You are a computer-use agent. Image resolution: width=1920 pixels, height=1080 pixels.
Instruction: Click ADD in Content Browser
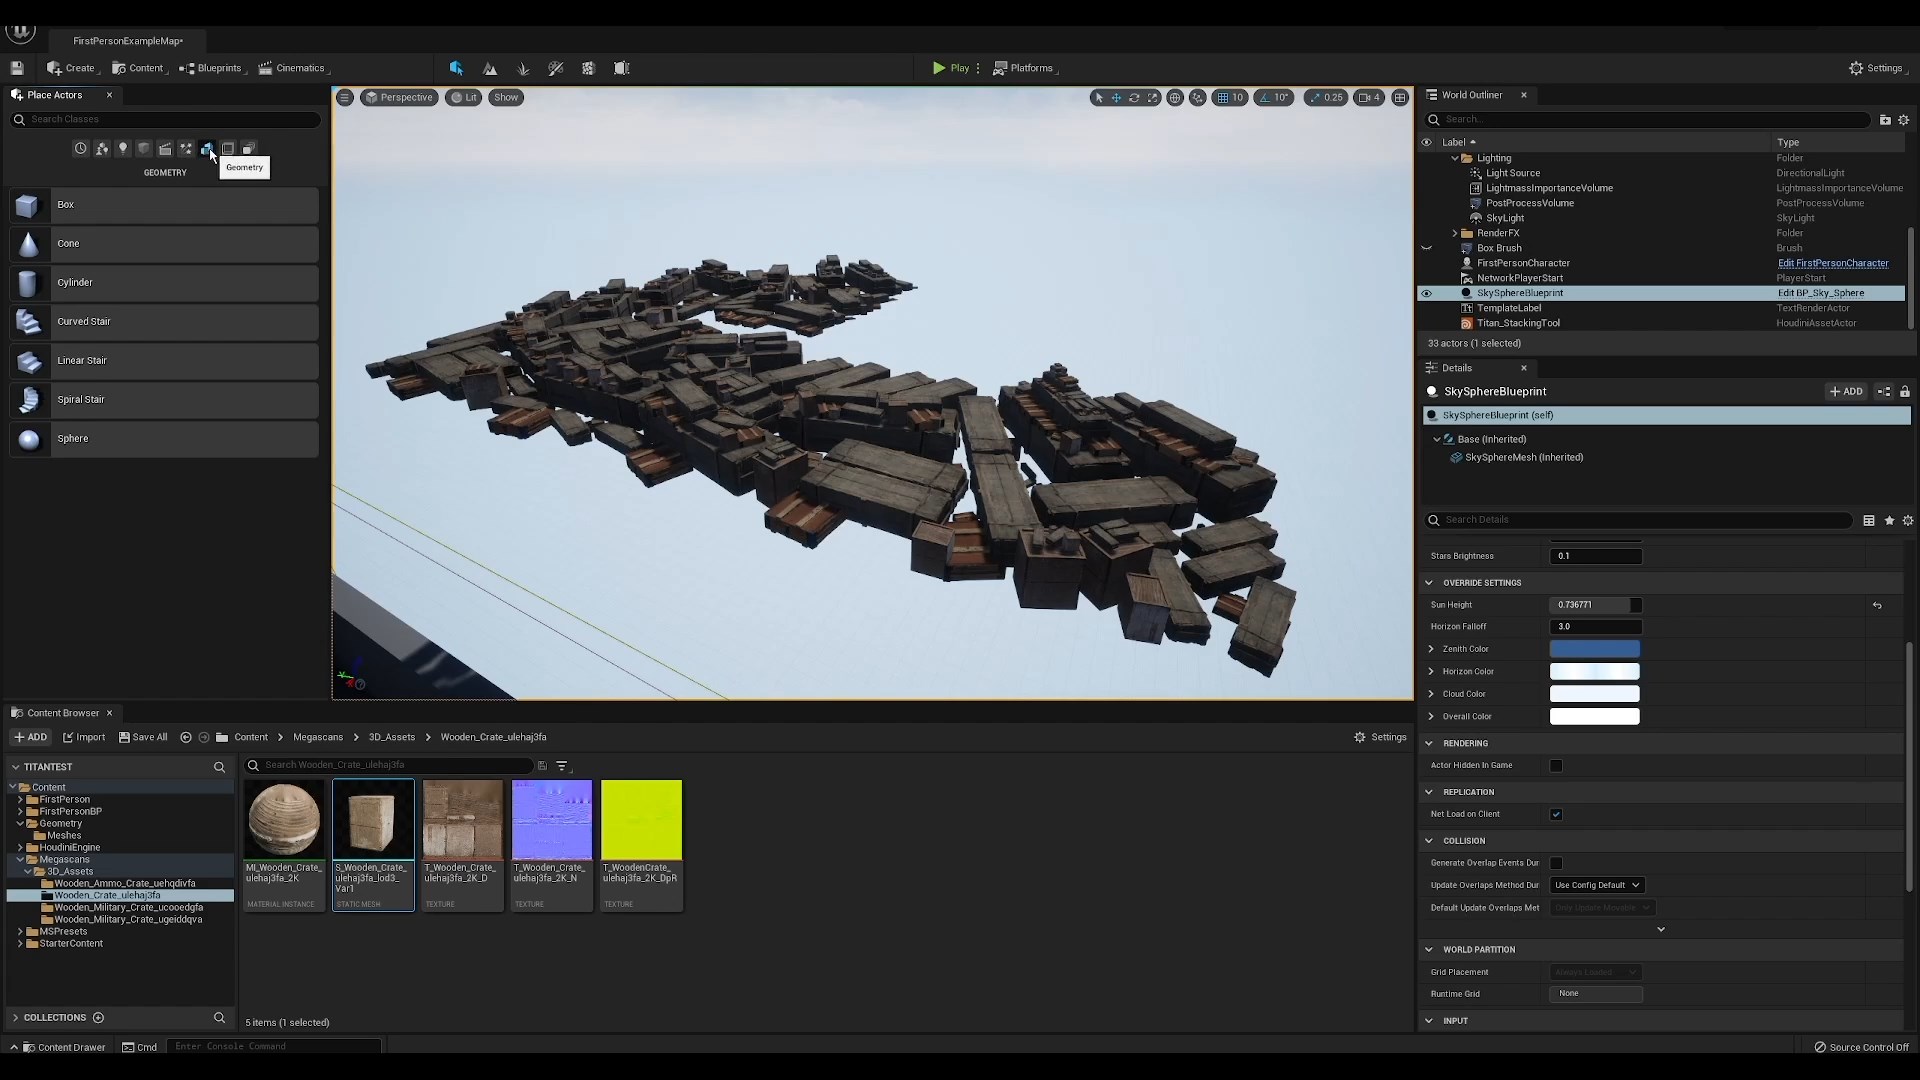pyautogui.click(x=30, y=737)
